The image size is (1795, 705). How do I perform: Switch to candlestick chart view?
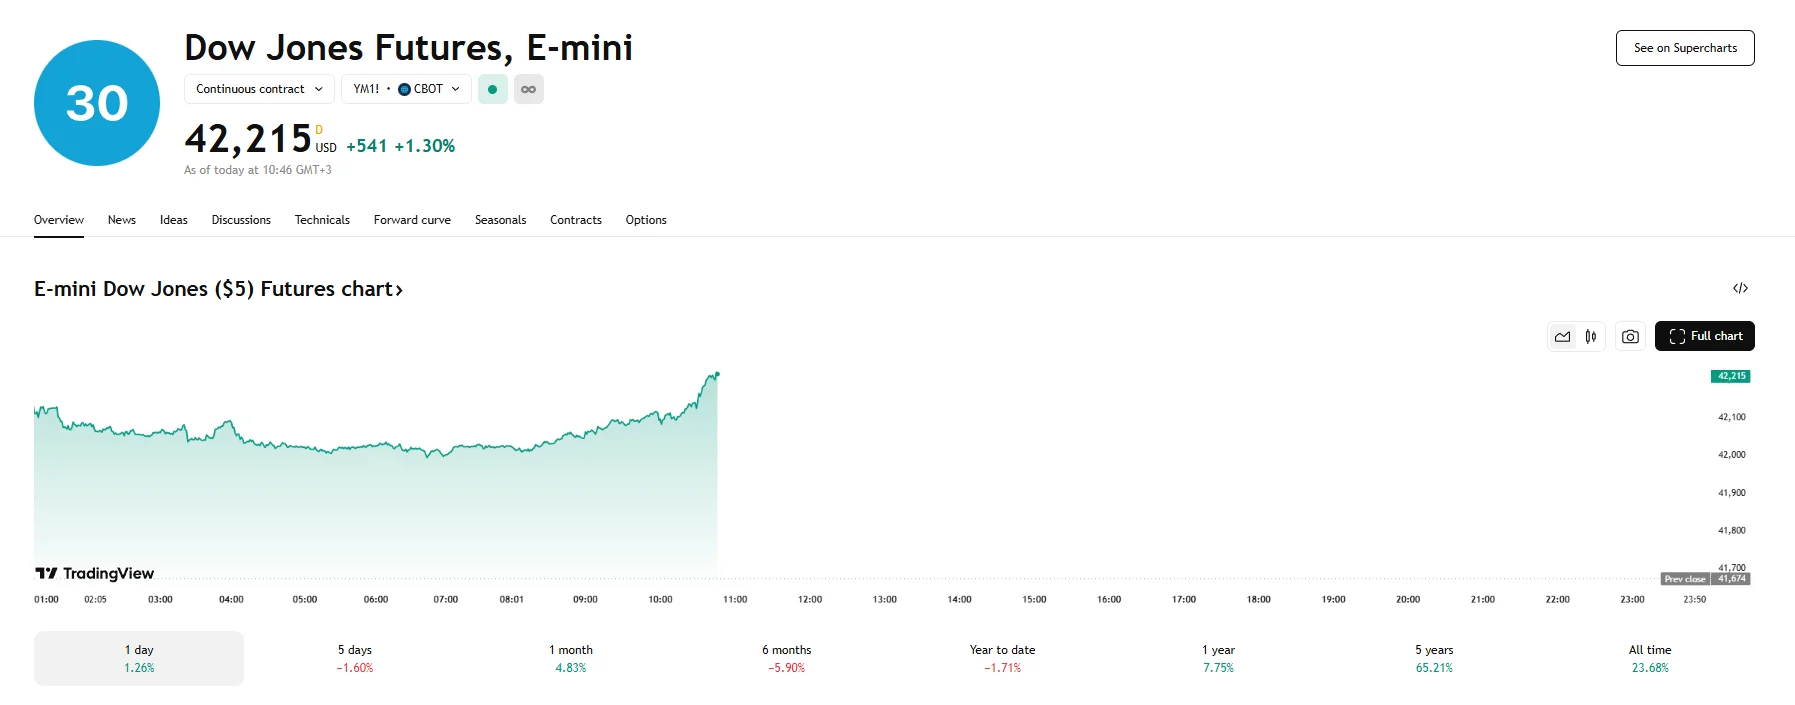point(1590,337)
